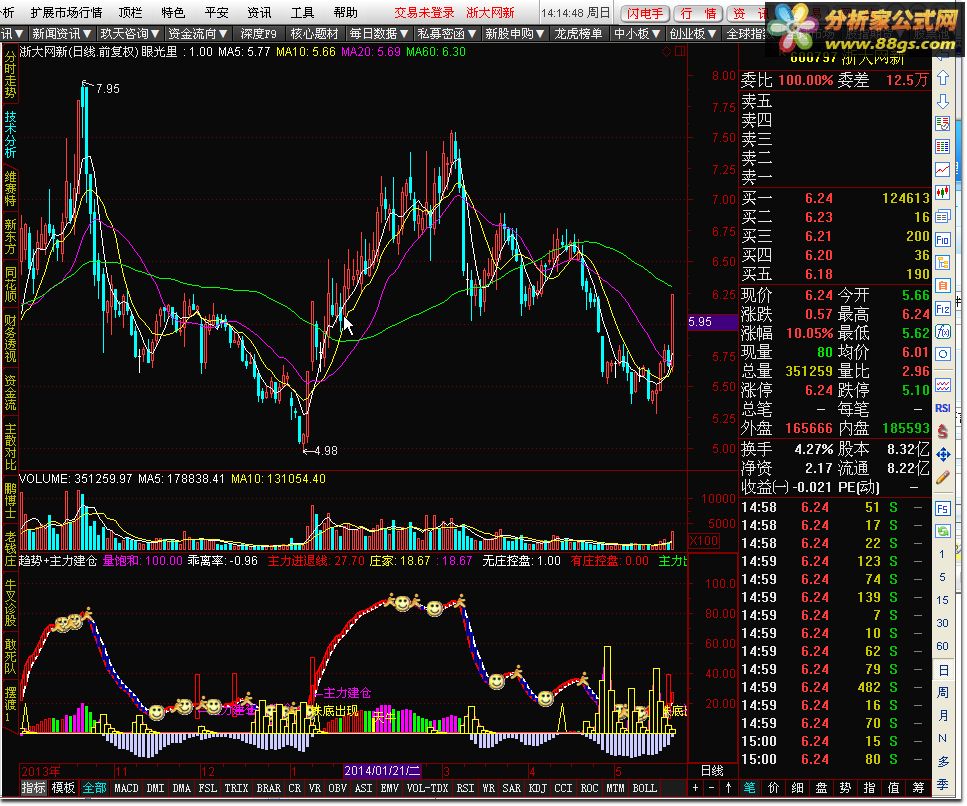
Task: Click the red S dollar icon
Action: pos(942,431)
